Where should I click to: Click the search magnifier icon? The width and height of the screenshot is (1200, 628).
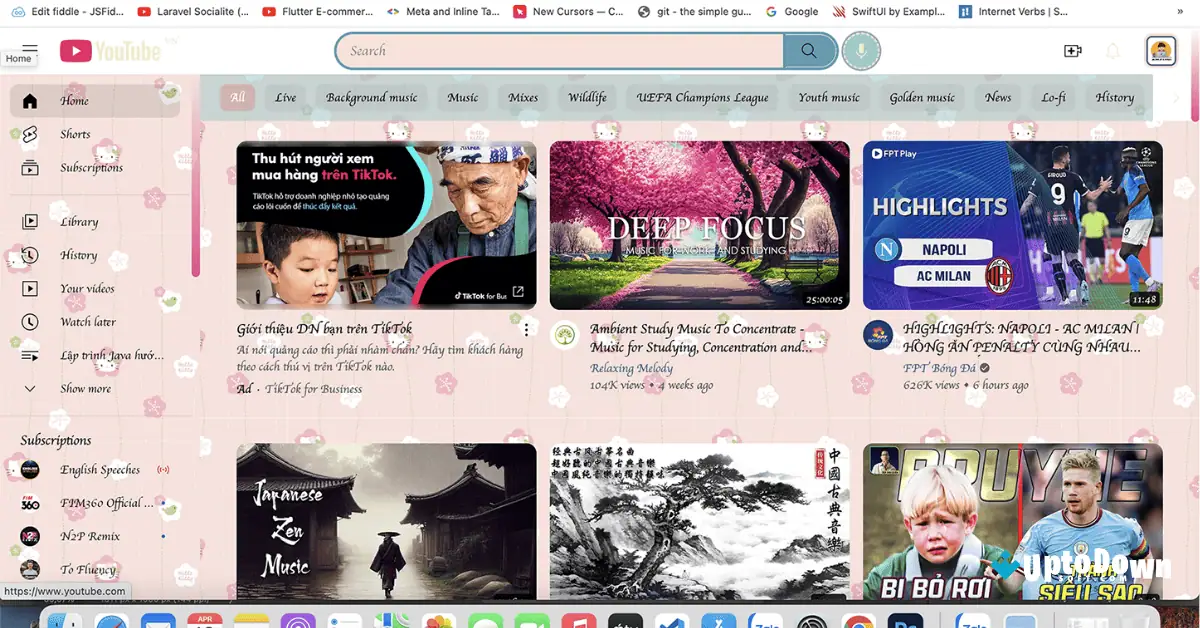[810, 50]
